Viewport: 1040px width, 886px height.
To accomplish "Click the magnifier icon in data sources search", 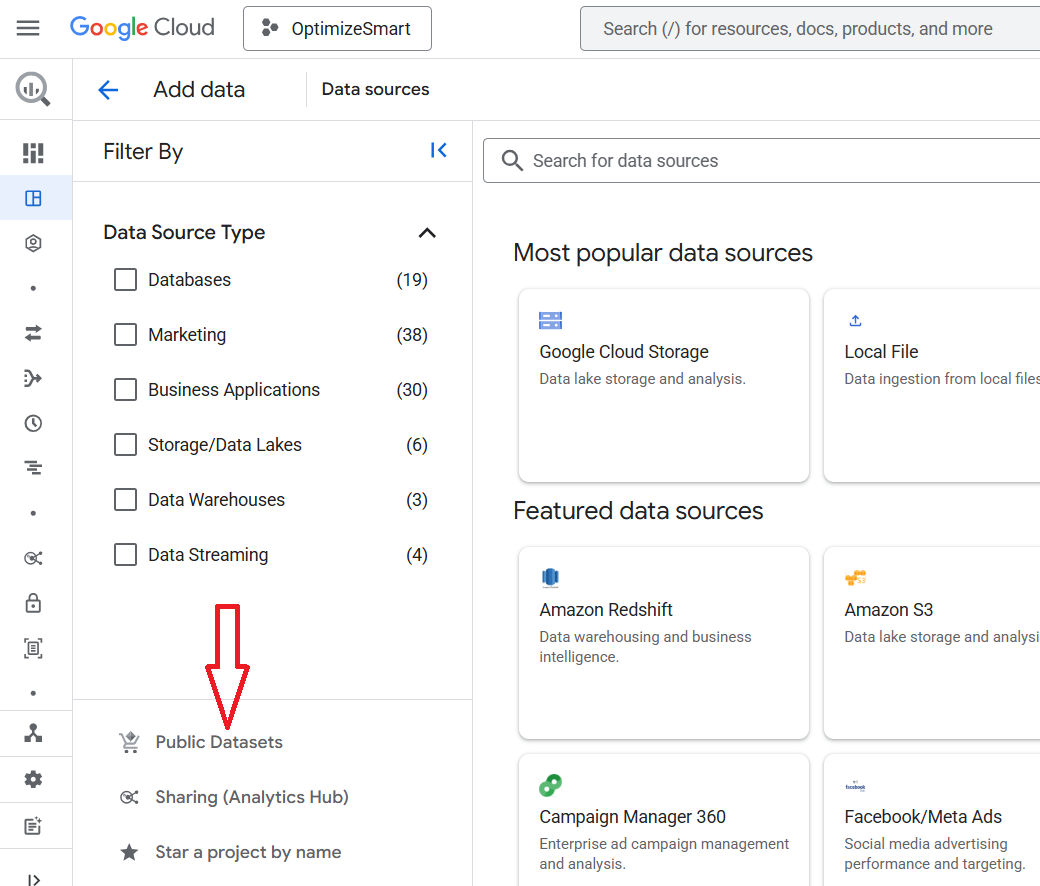I will pos(512,160).
